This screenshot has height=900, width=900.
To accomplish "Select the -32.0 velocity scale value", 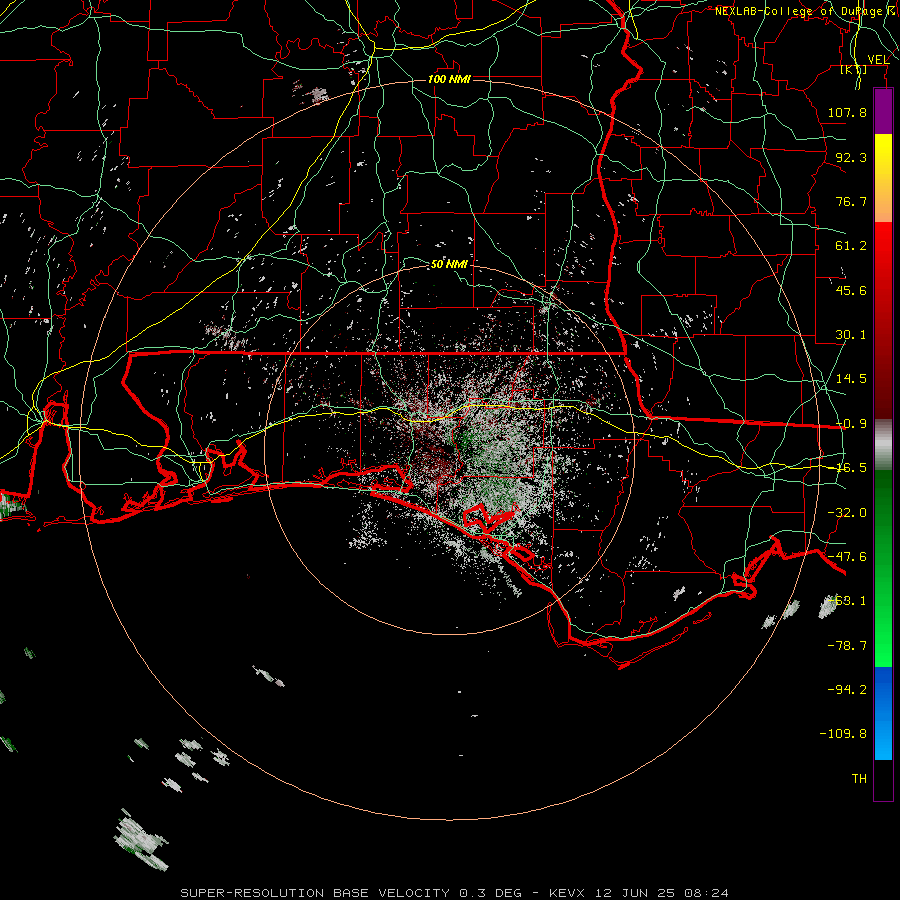I will click(847, 513).
